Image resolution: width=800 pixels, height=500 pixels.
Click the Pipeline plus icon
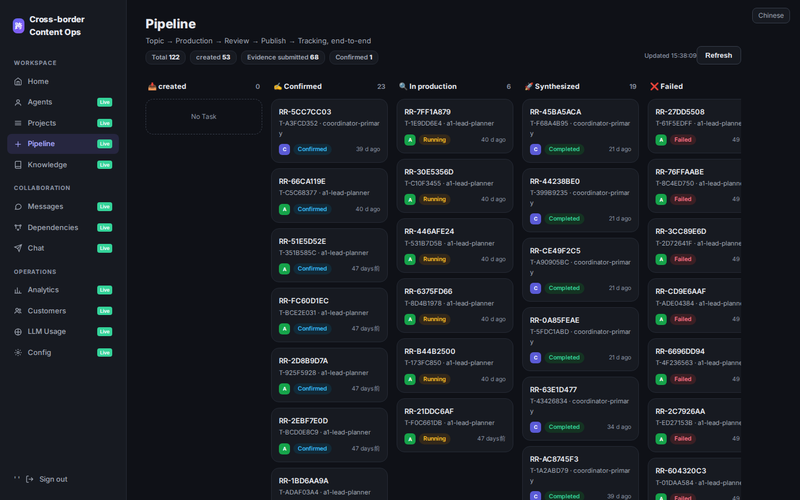coord(18,144)
